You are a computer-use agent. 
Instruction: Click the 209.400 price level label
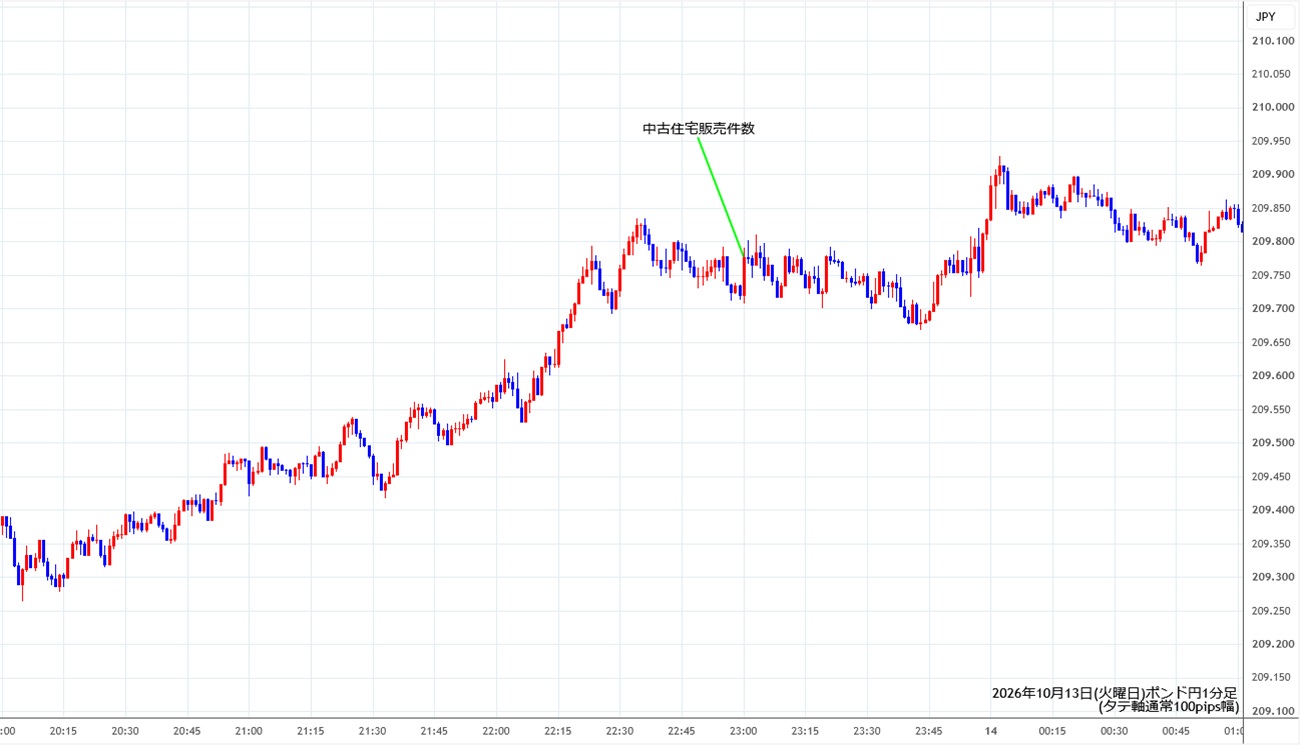1272,510
